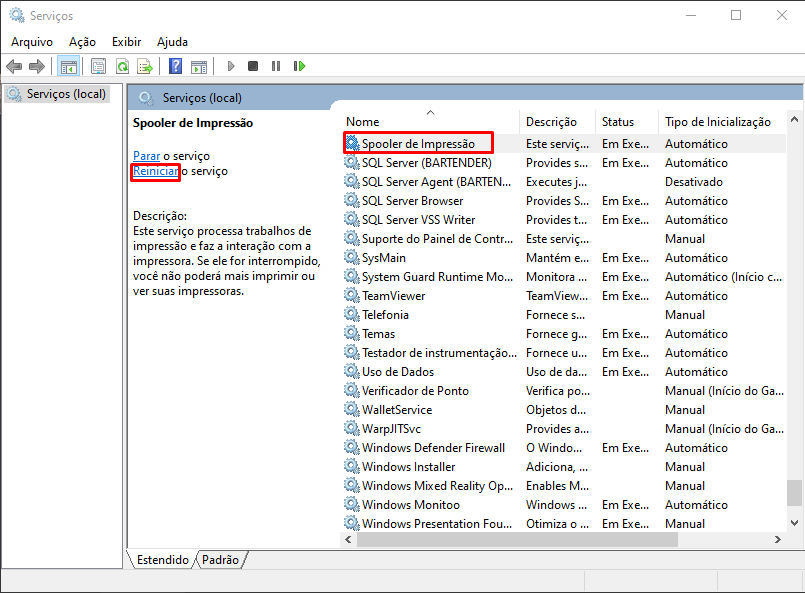Click the Stop Service square icon
This screenshot has width=805, height=593.
253,66
